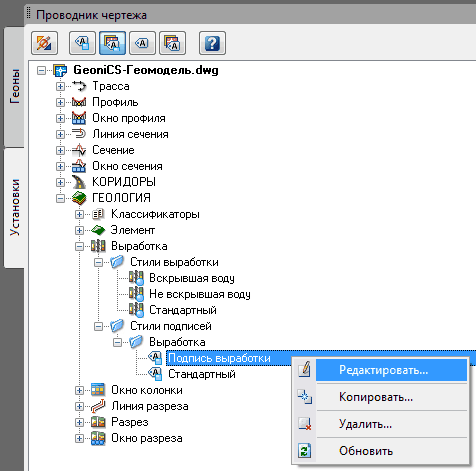This screenshot has height=471, width=476.
Task: Switch to the Геоны side tab
Action: [x=14, y=87]
